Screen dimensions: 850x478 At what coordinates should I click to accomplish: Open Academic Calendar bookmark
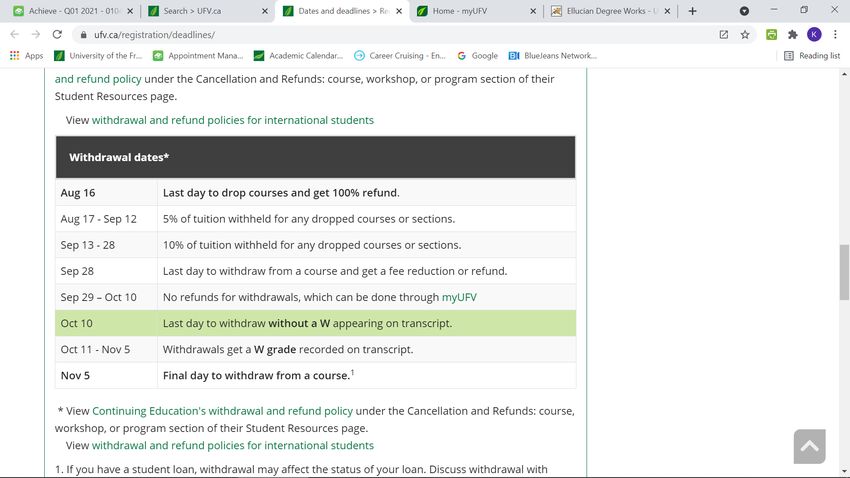(x=298, y=55)
